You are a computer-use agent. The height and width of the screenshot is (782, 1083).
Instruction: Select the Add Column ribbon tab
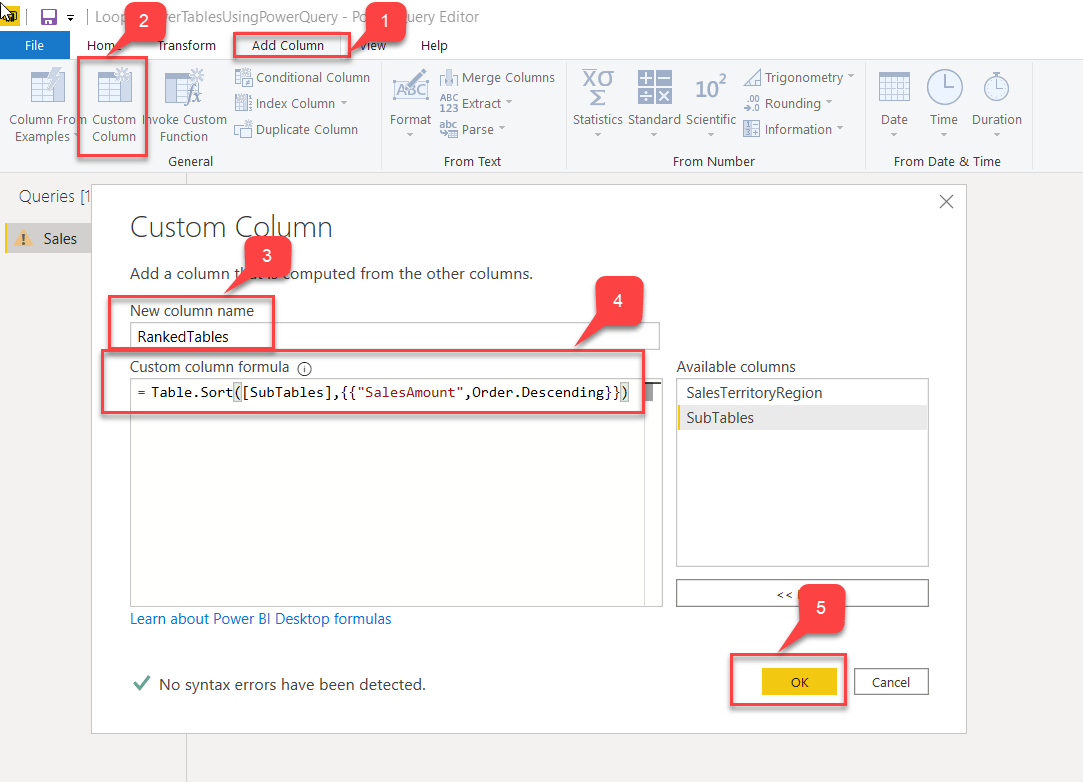click(288, 46)
